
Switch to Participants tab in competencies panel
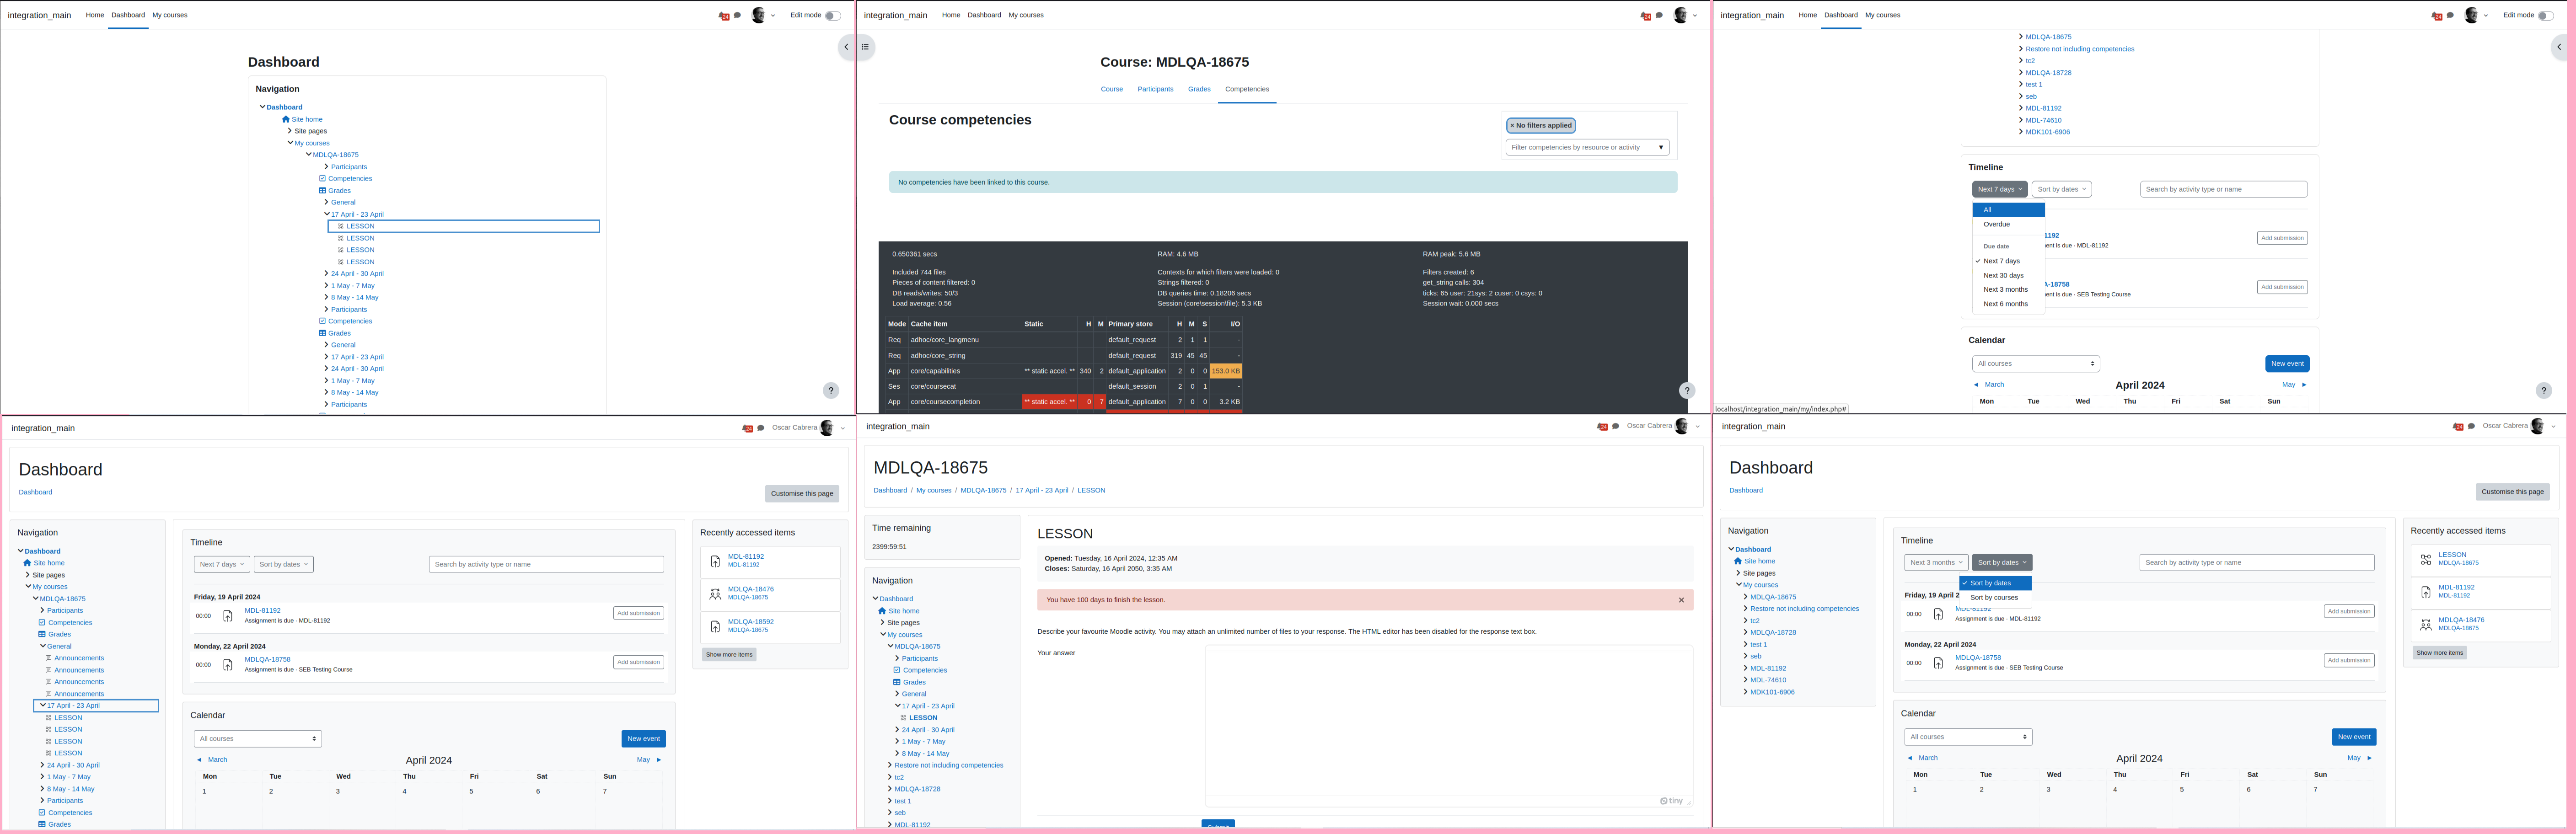pos(1155,89)
